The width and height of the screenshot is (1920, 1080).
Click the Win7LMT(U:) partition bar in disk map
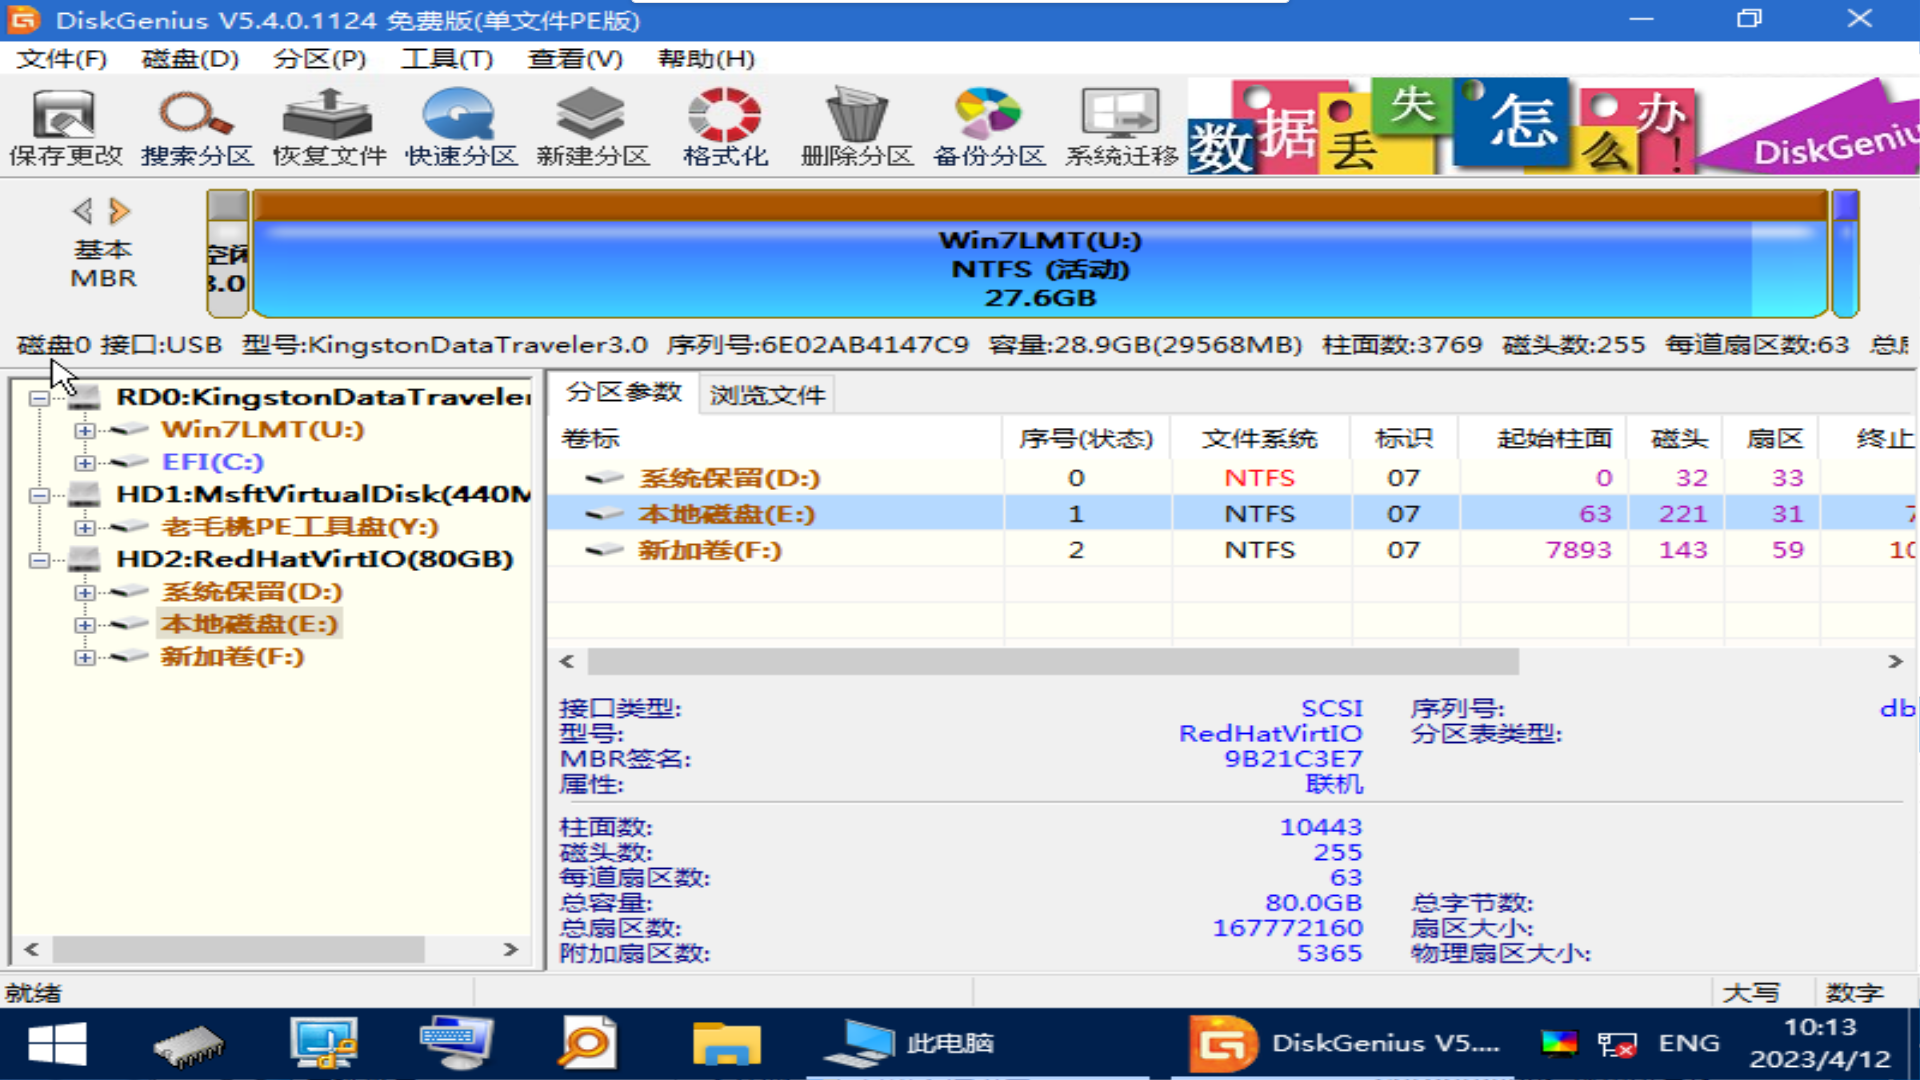point(1040,255)
